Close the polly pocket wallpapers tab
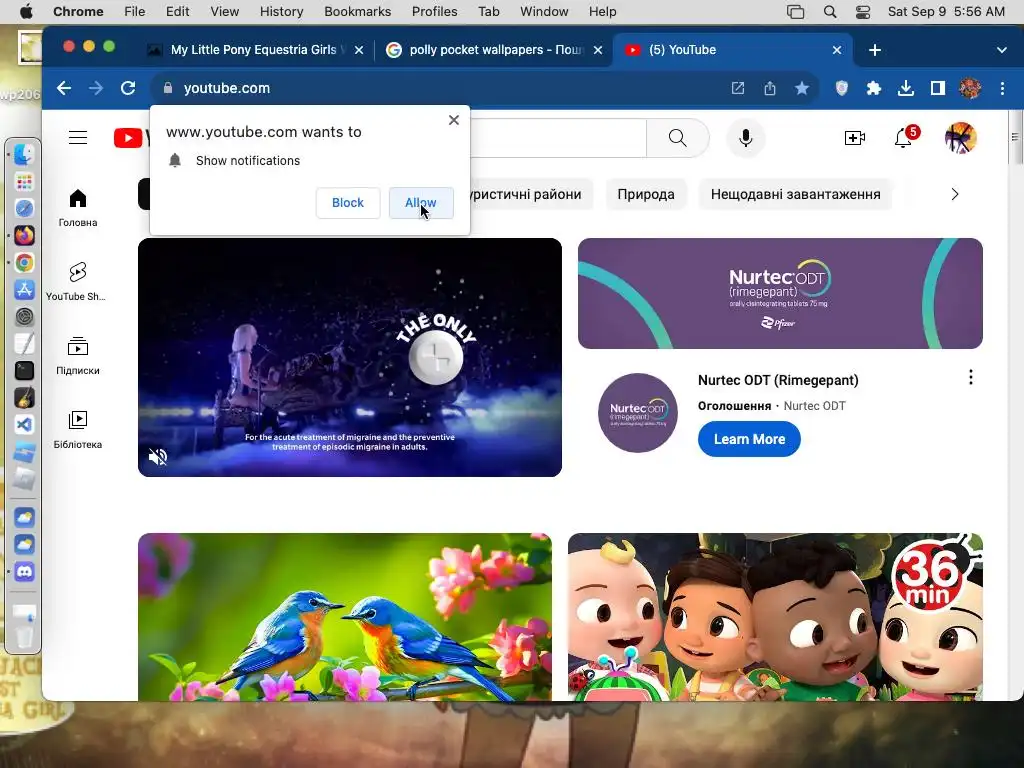Viewport: 1024px width, 768px height. coord(597,50)
